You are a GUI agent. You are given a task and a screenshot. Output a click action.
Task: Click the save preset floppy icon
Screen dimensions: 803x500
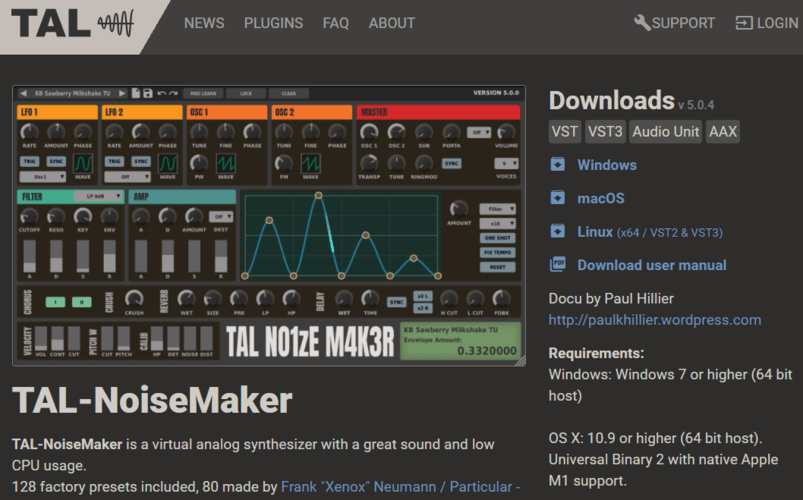[148, 93]
